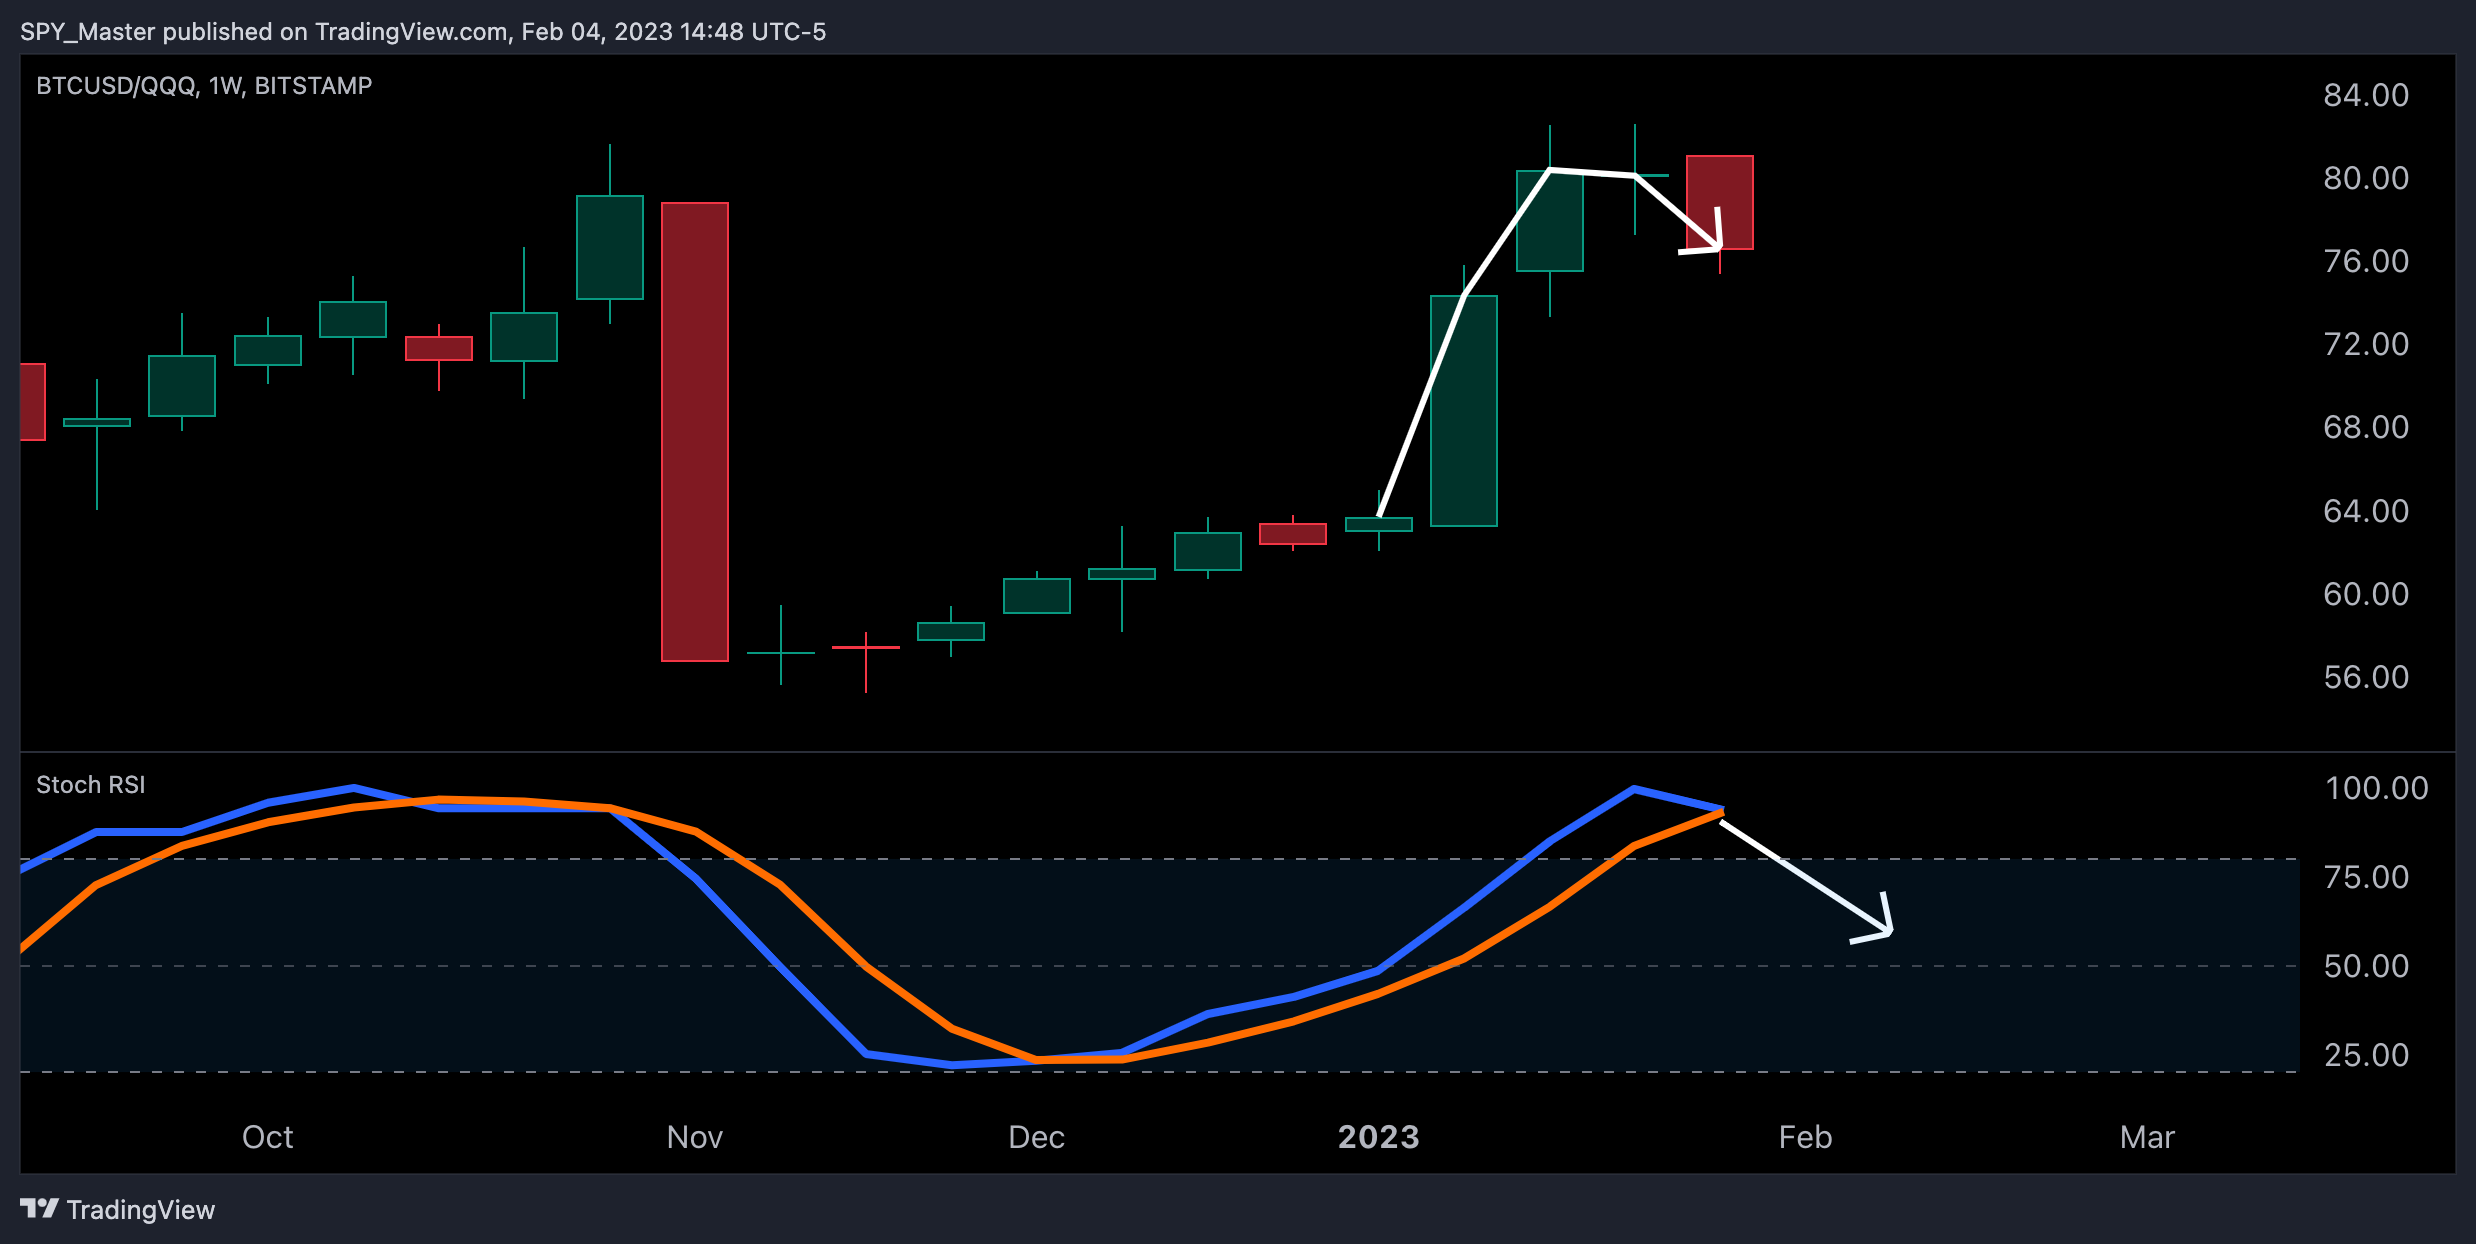Open the TradingView wordmark link

tap(141, 1210)
